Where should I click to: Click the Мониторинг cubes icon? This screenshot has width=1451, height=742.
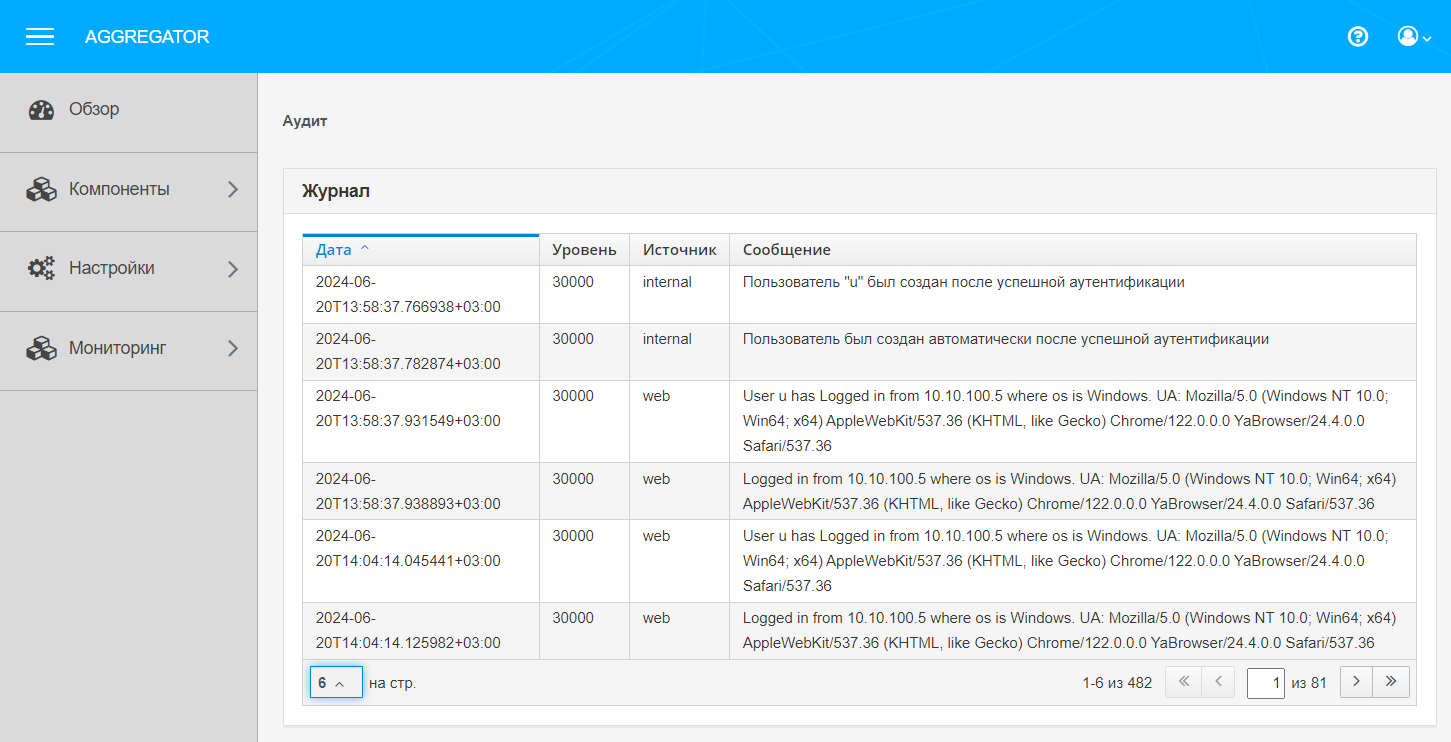41,349
